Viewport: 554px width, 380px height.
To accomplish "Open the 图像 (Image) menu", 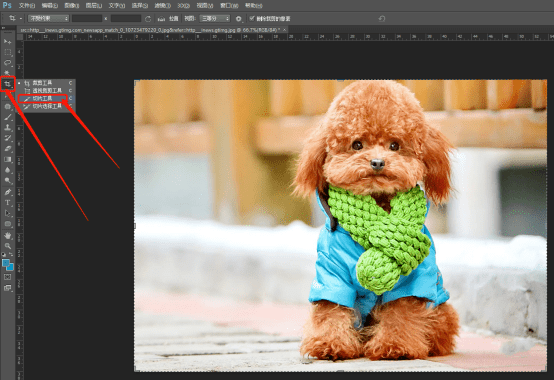I will (x=72, y=6).
